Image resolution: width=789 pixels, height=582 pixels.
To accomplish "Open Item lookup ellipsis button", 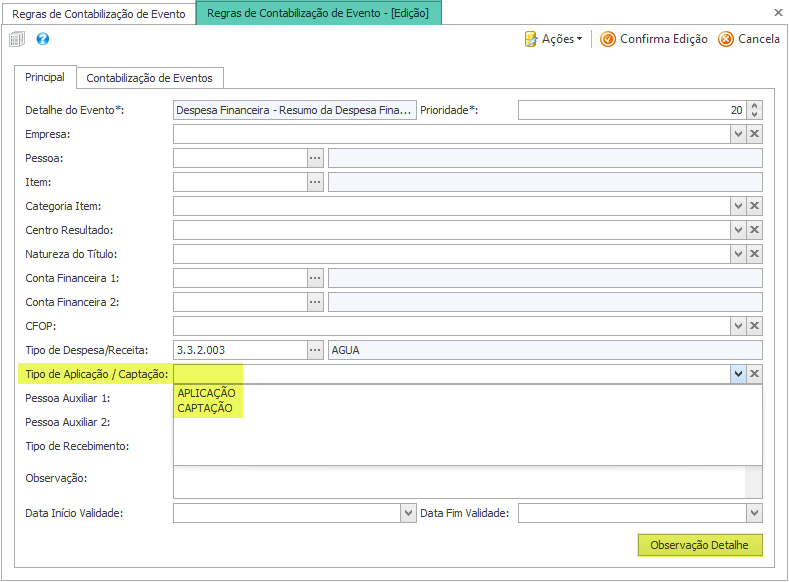I will [315, 182].
